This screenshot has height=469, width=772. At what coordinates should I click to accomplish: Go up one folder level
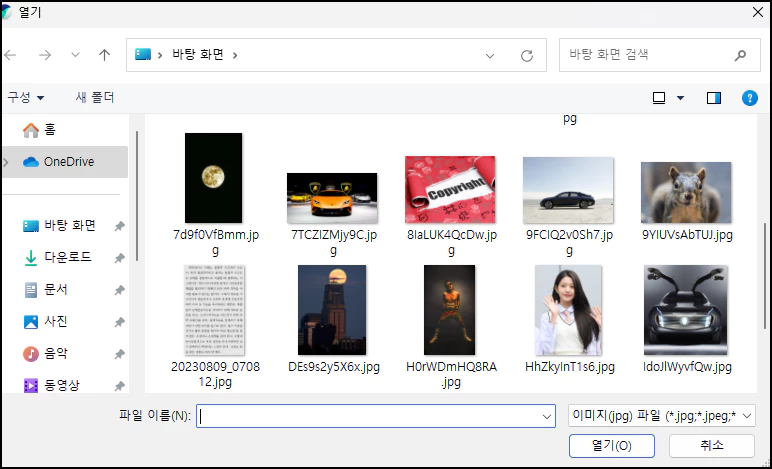click(104, 55)
